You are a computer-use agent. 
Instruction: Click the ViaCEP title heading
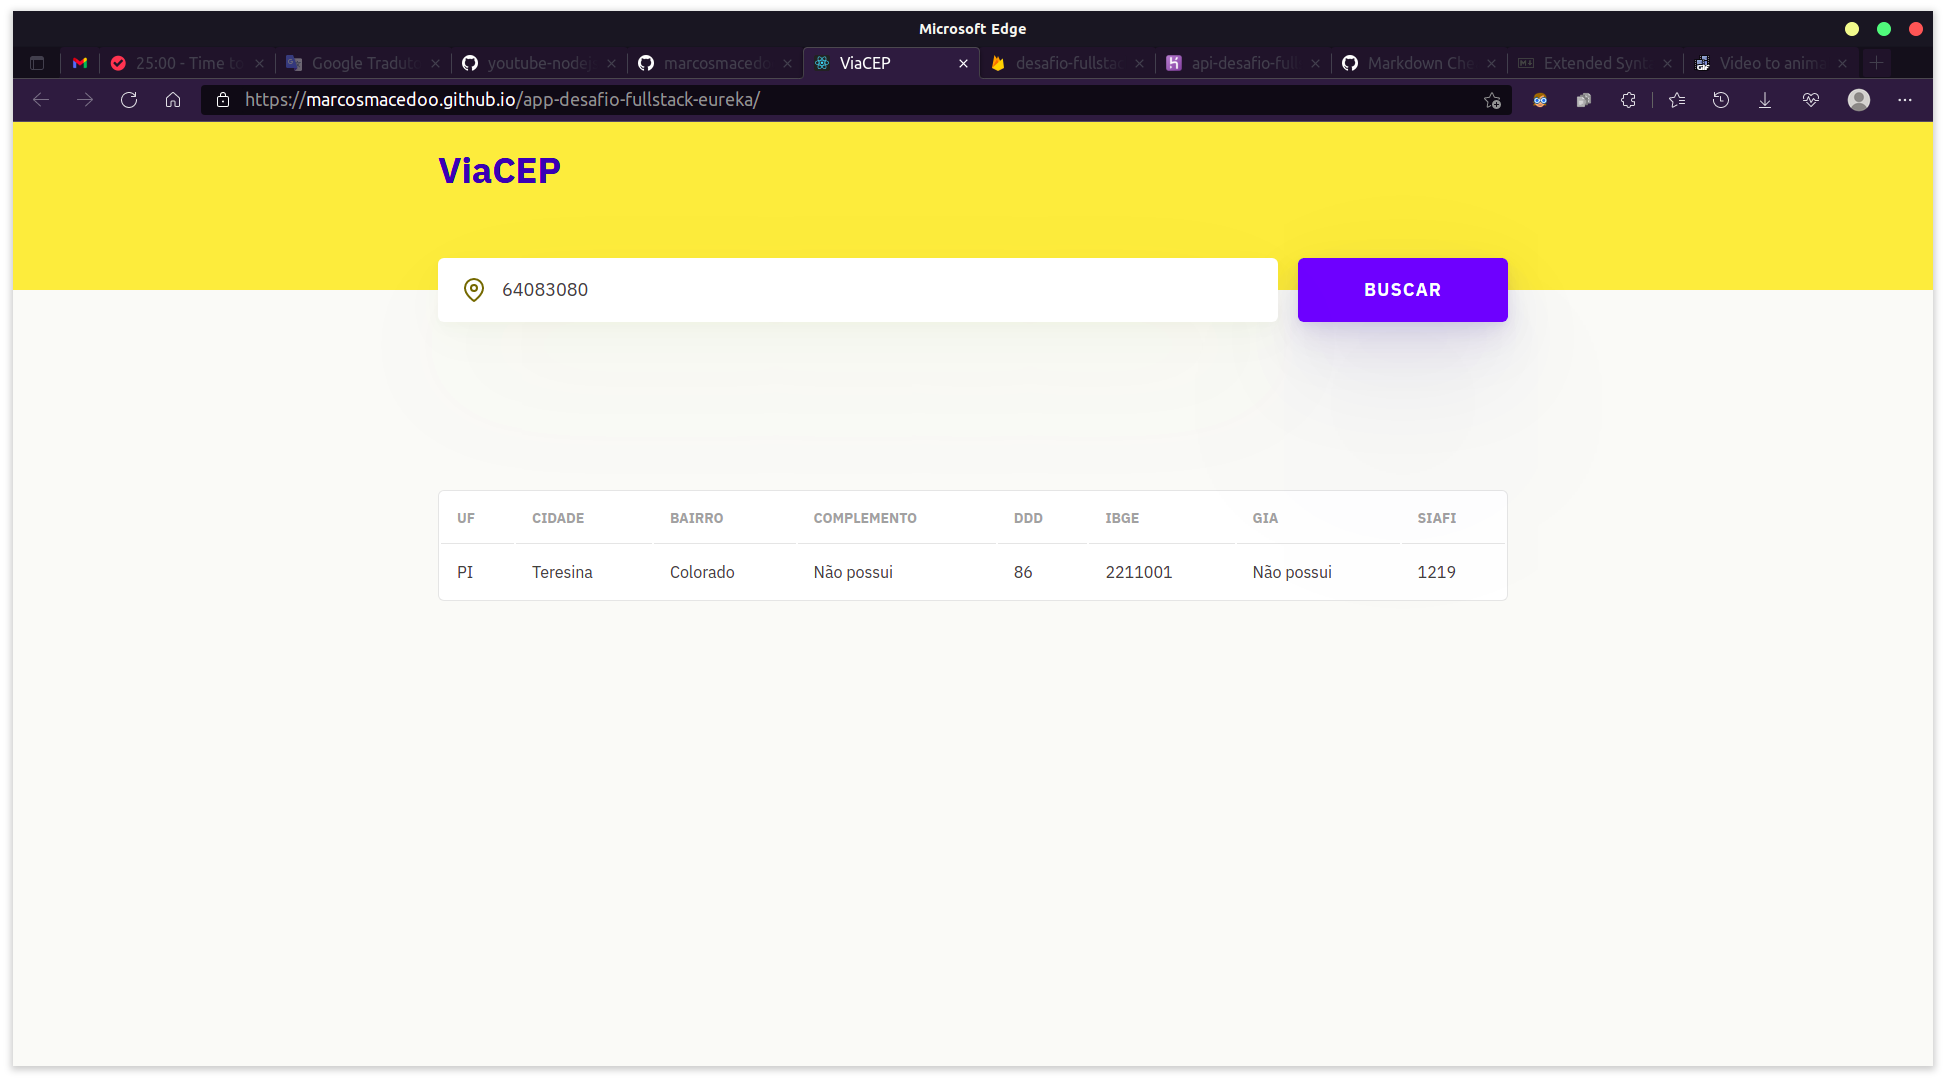(x=499, y=171)
